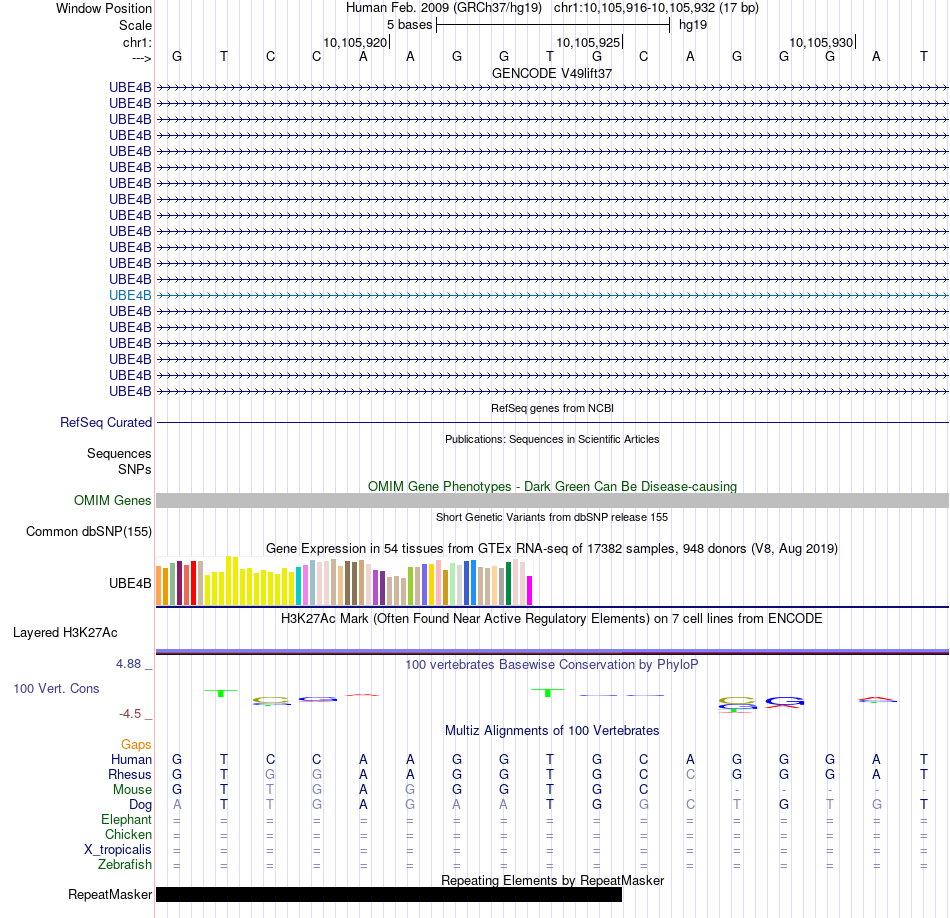The height and width of the screenshot is (918, 950).
Task: Click the 10,105,930 position marker
Action: (x=821, y=42)
